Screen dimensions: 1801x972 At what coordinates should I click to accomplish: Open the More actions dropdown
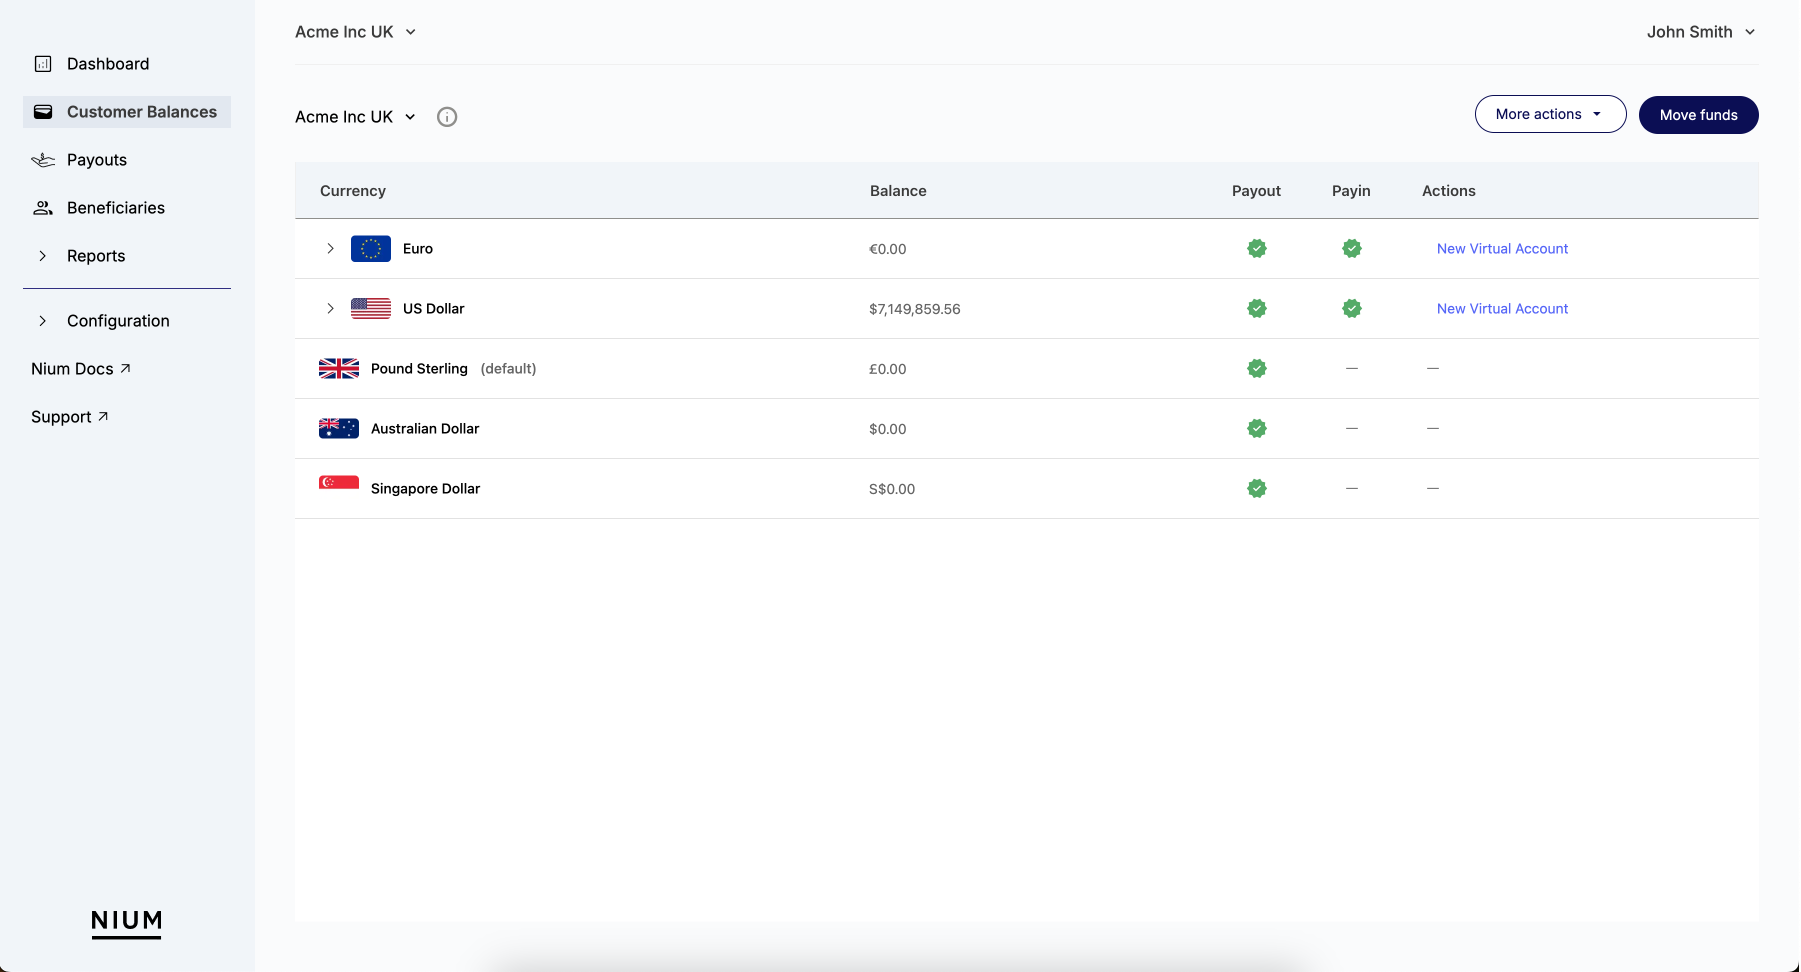click(x=1549, y=115)
